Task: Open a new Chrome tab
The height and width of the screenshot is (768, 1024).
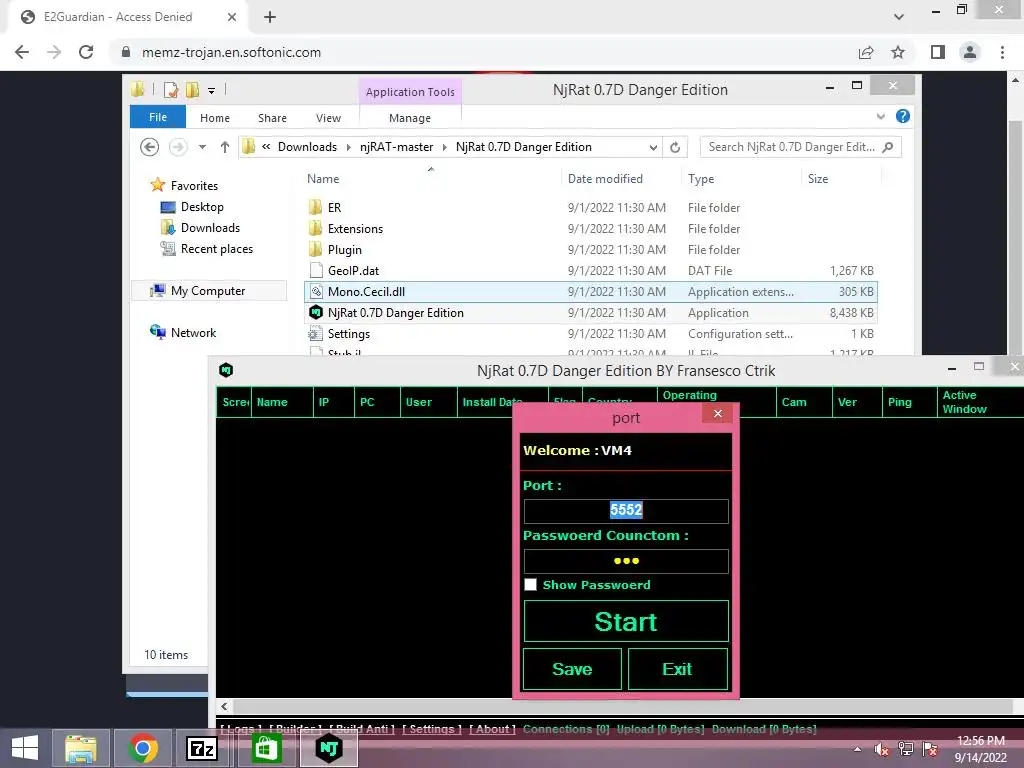Action: click(x=270, y=17)
